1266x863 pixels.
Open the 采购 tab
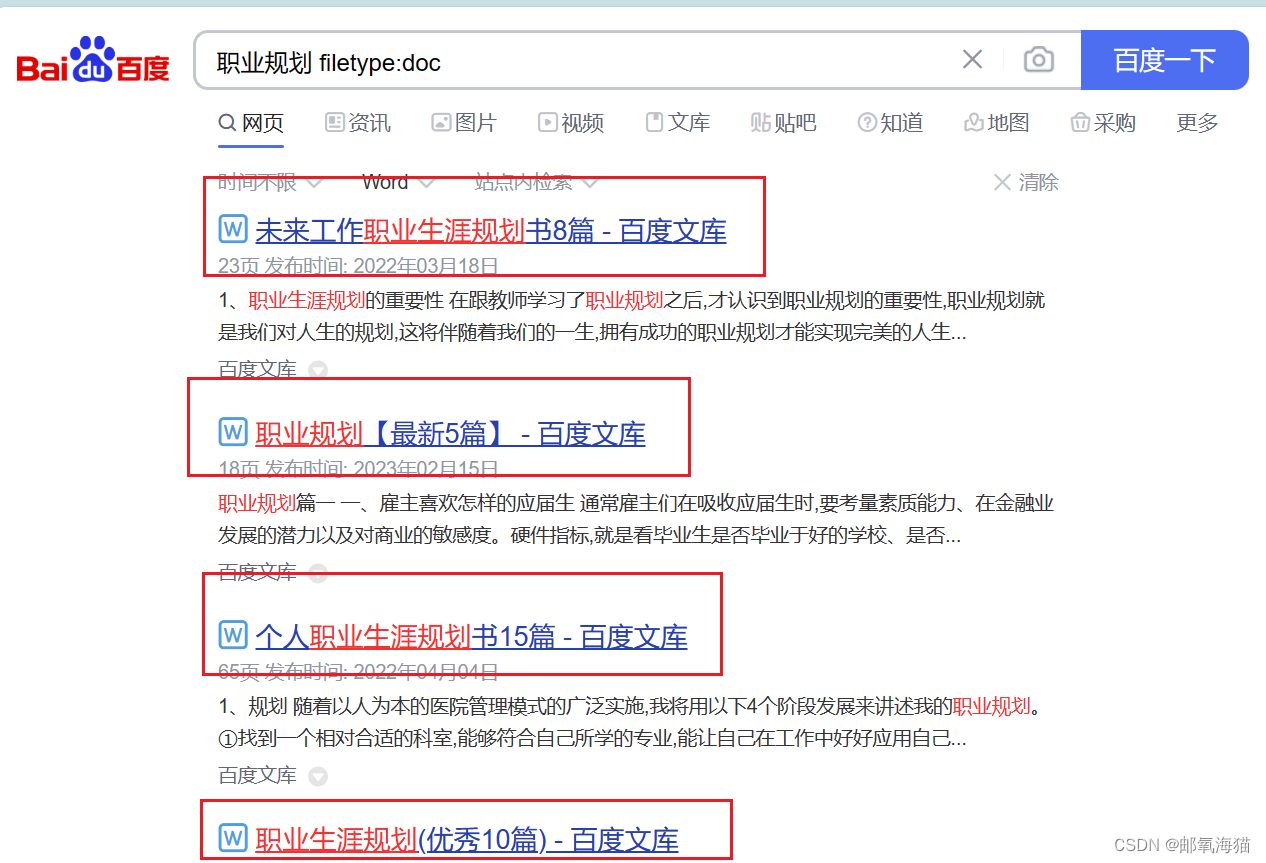click(1103, 123)
